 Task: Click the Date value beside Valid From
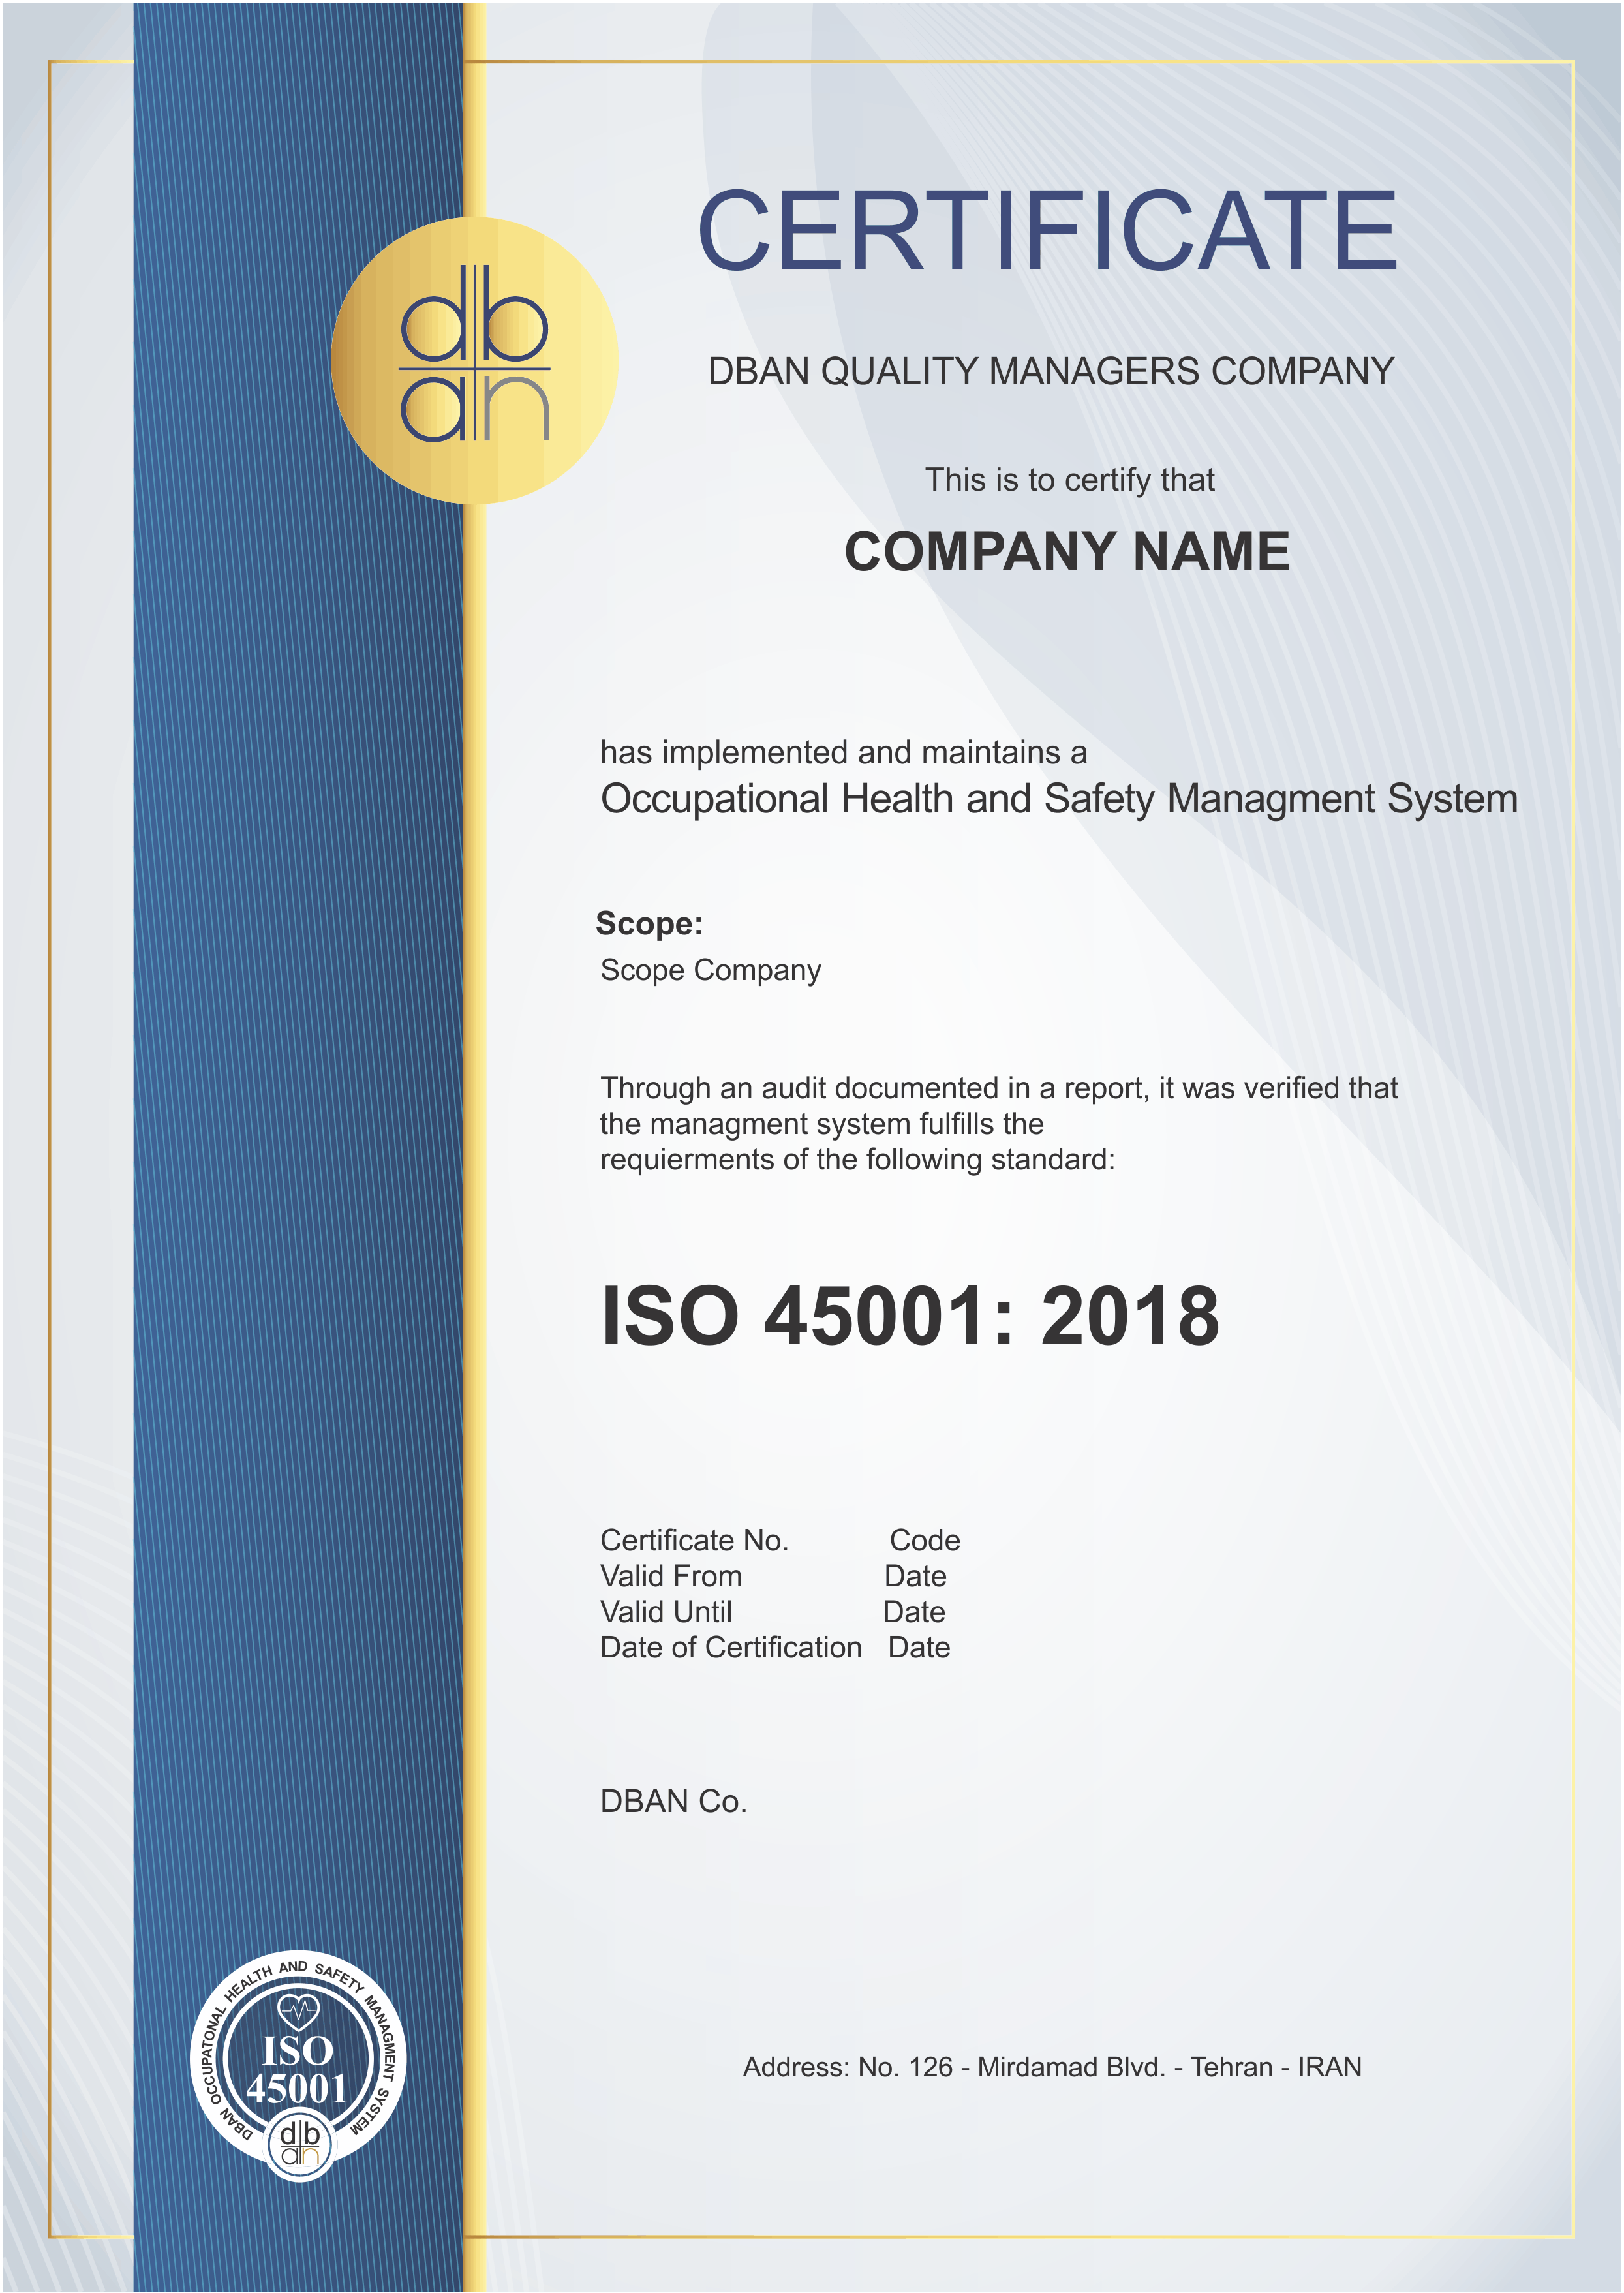(915, 1576)
